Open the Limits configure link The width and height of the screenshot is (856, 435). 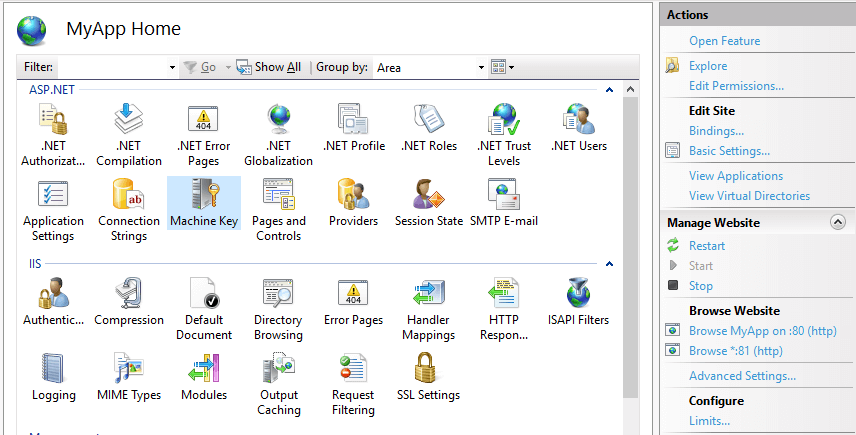709,421
